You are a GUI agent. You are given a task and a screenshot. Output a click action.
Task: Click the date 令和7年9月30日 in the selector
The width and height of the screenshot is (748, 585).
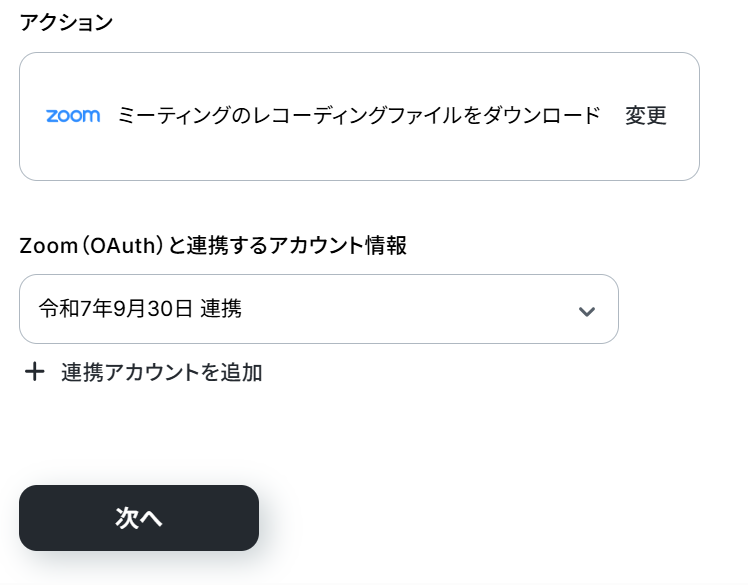(115, 308)
